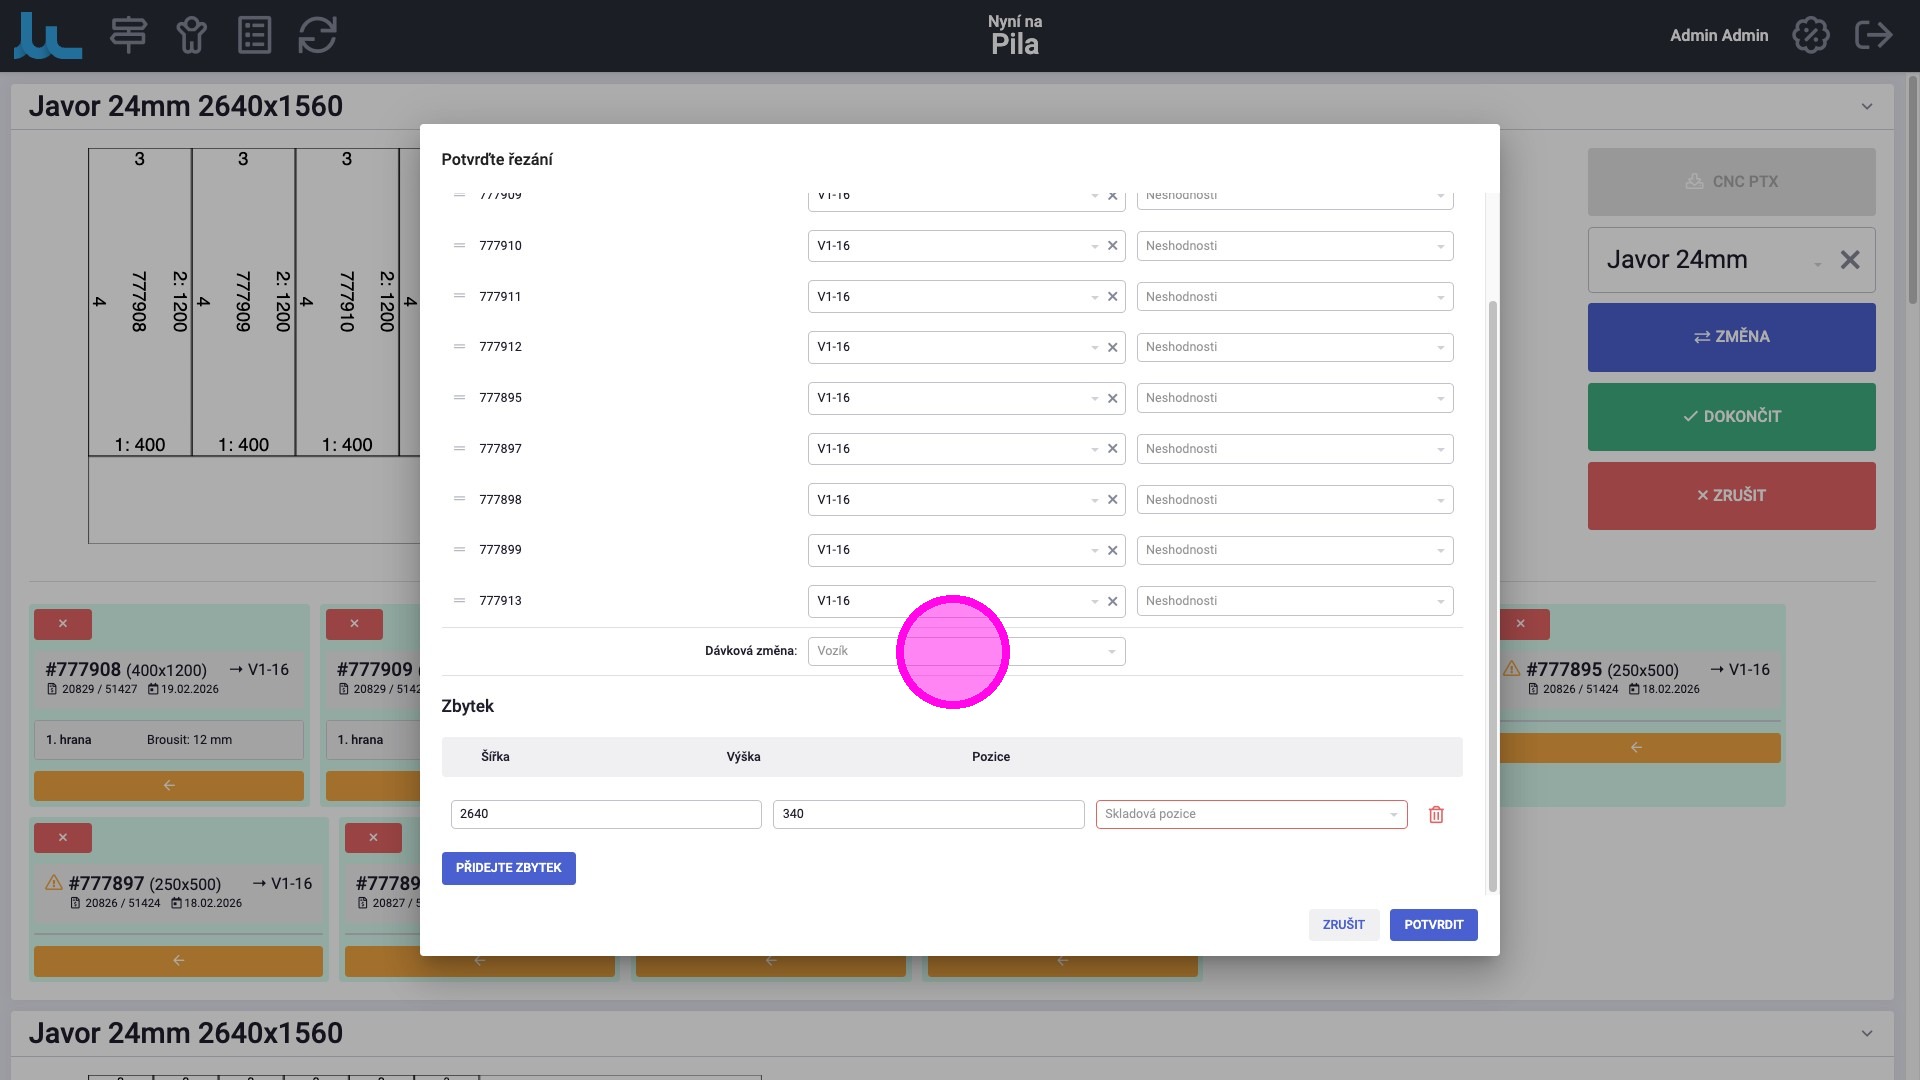1920x1080 pixels.
Task: Click the Šířka input containing 2640
Action: pyautogui.click(x=605, y=815)
